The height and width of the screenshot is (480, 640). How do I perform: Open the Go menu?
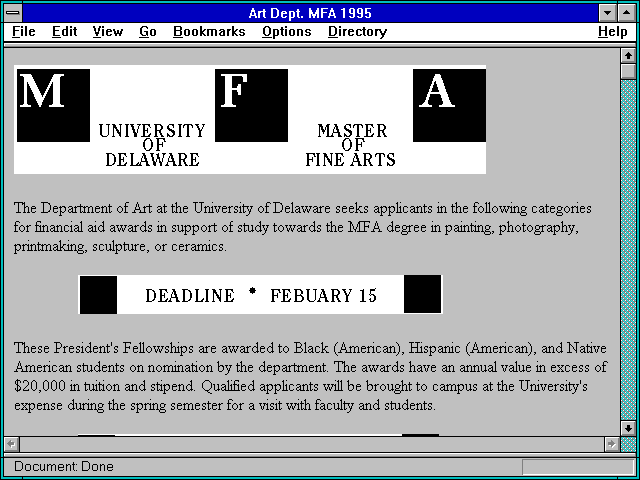(x=148, y=31)
